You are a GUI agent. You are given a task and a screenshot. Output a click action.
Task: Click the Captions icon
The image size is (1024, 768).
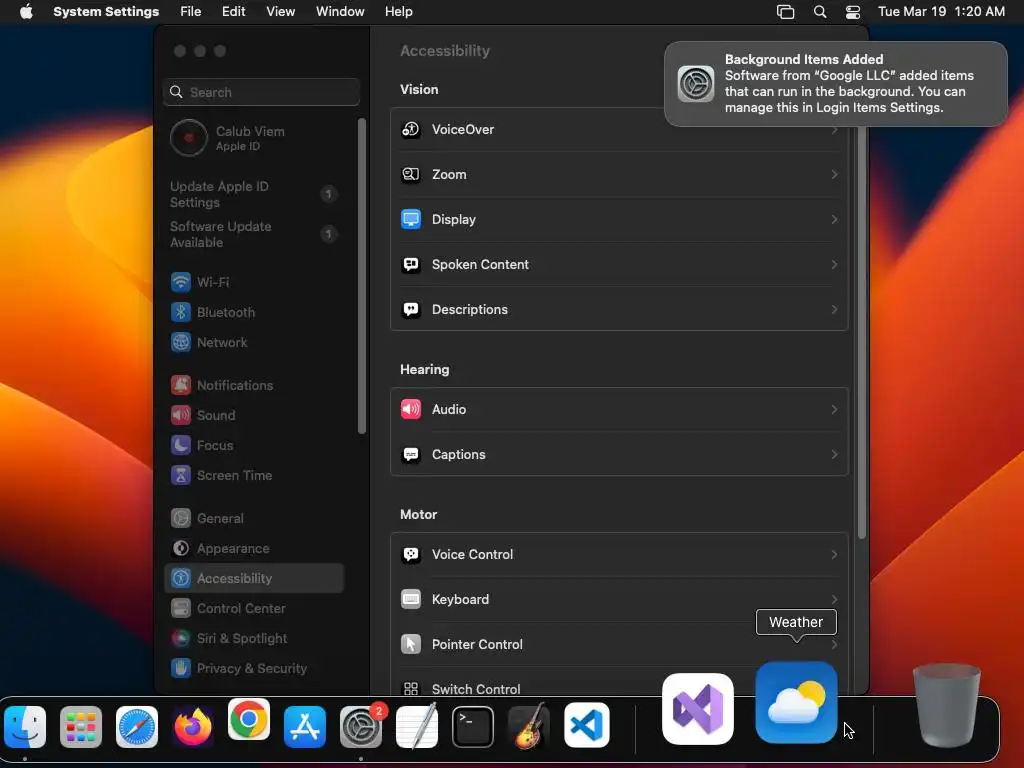410,455
